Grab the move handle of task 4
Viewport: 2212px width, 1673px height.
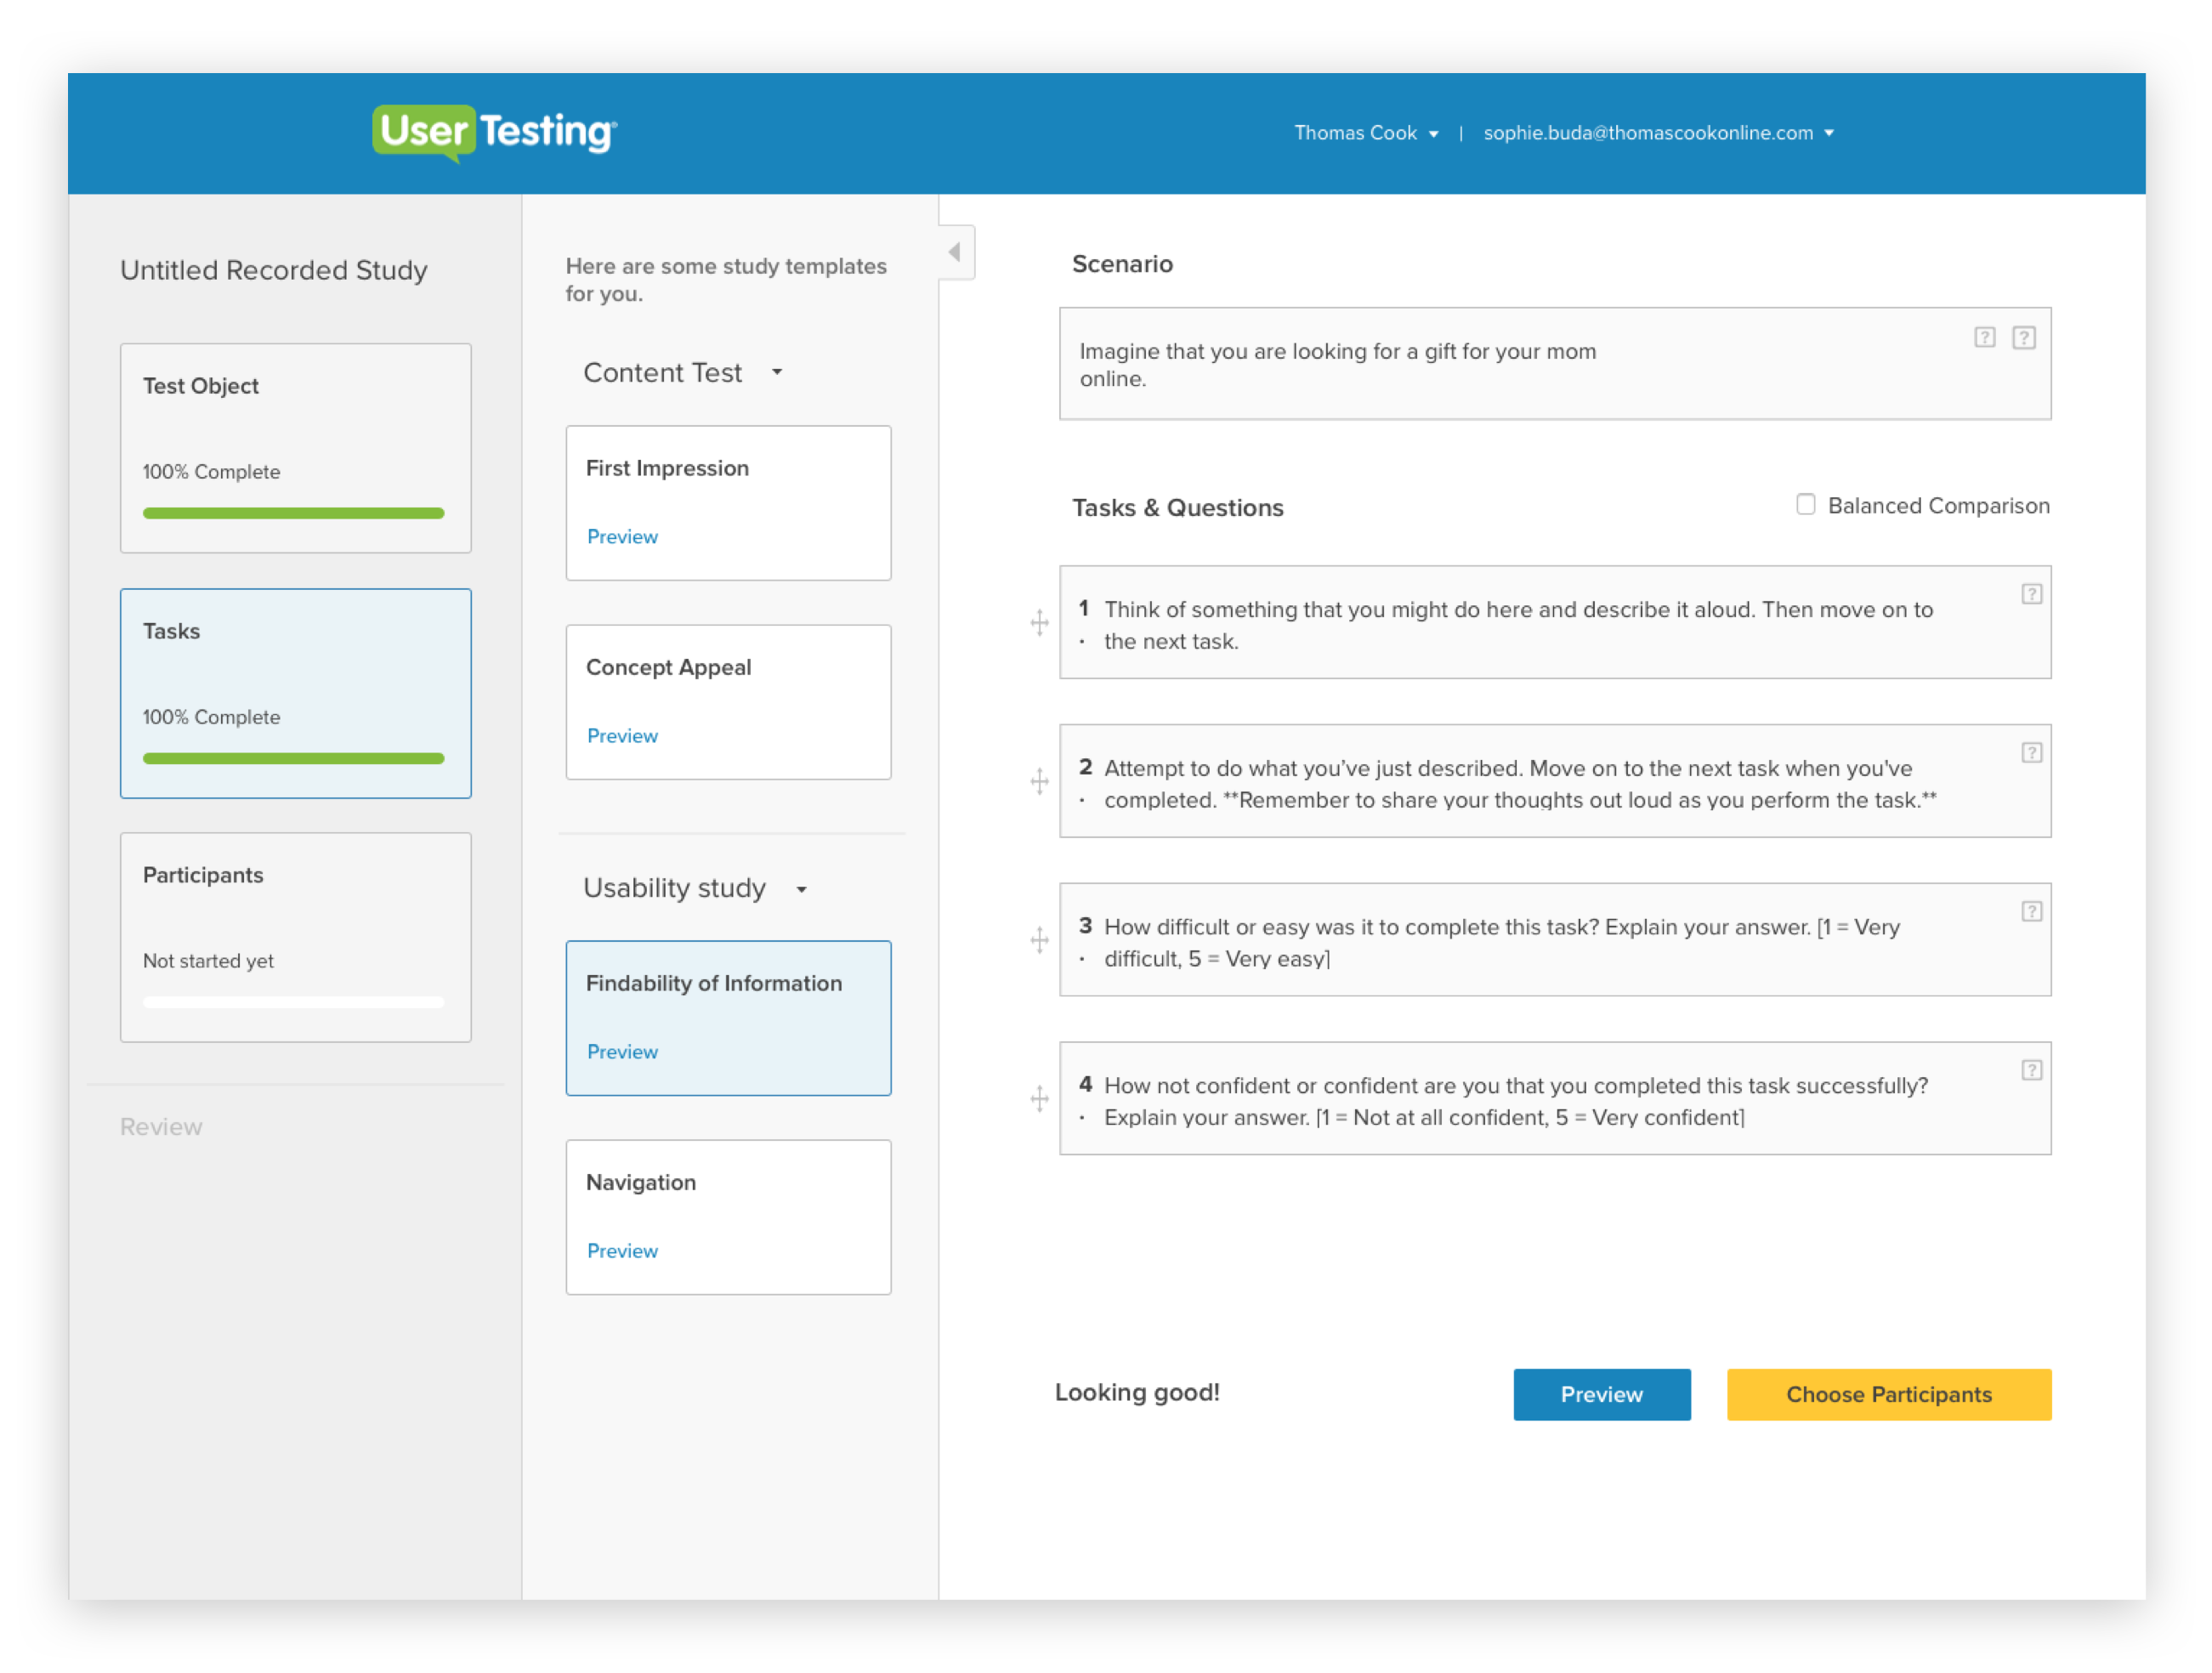click(x=1040, y=1099)
